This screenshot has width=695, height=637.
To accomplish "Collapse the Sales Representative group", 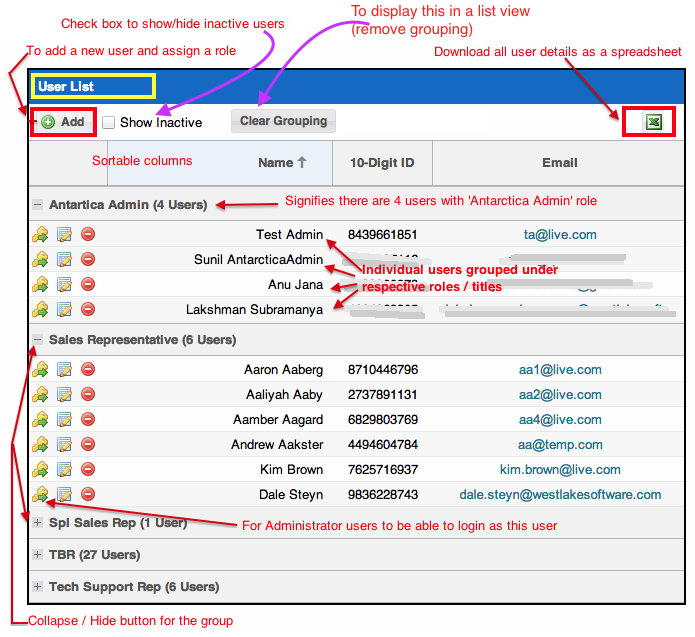I will [38, 340].
